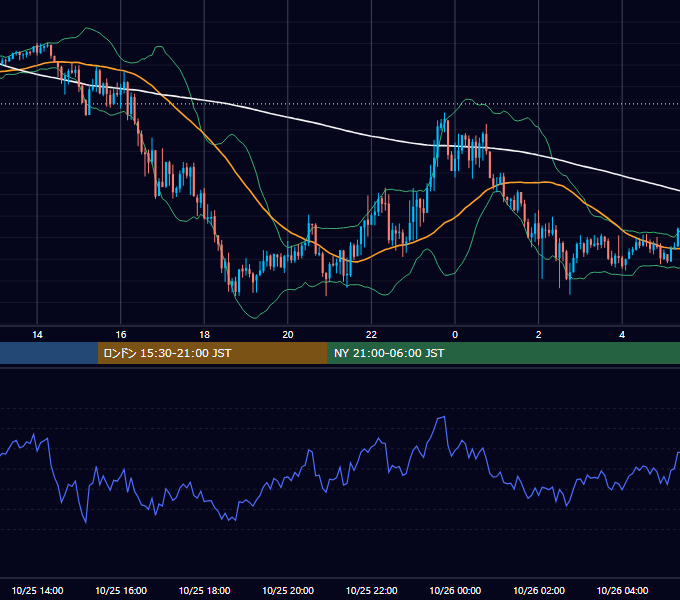Image resolution: width=680 pixels, height=600 pixels.
Task: Click the London 15:30-21:00 JST session bar
Action: point(212,353)
